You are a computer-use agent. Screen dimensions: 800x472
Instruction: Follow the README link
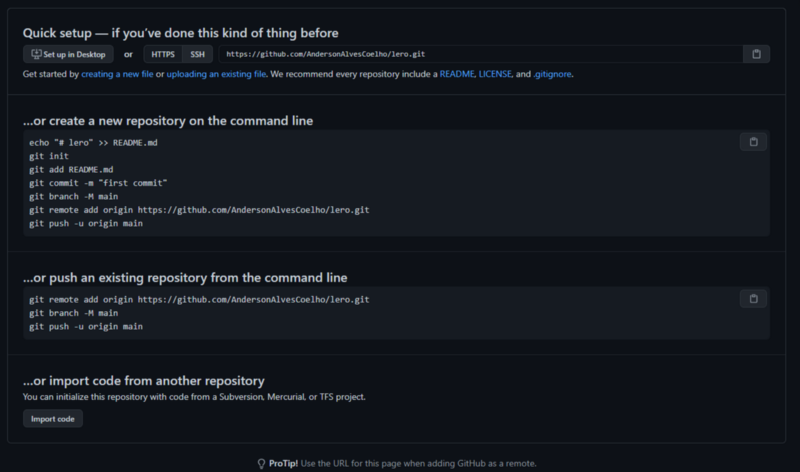pyautogui.click(x=457, y=74)
